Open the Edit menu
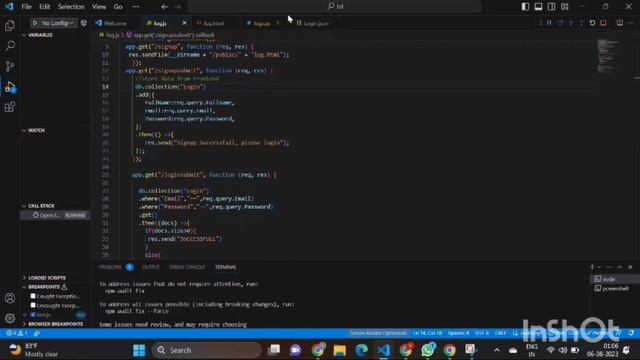 44,7
